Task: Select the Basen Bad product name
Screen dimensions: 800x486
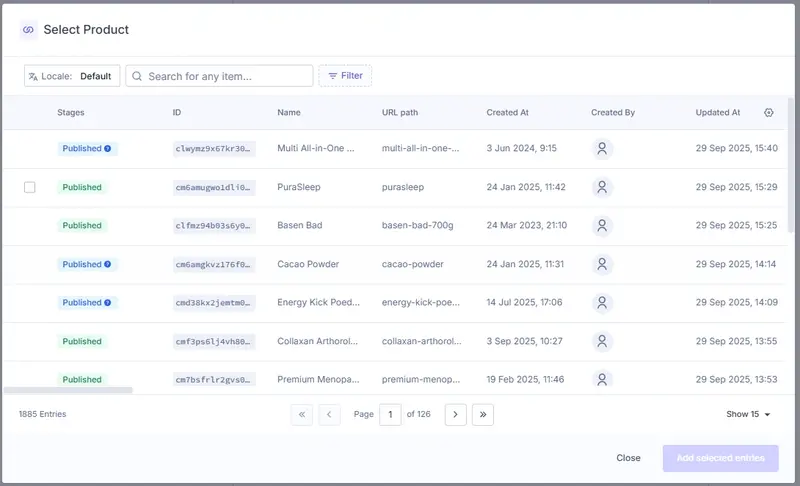Action: 299,225
